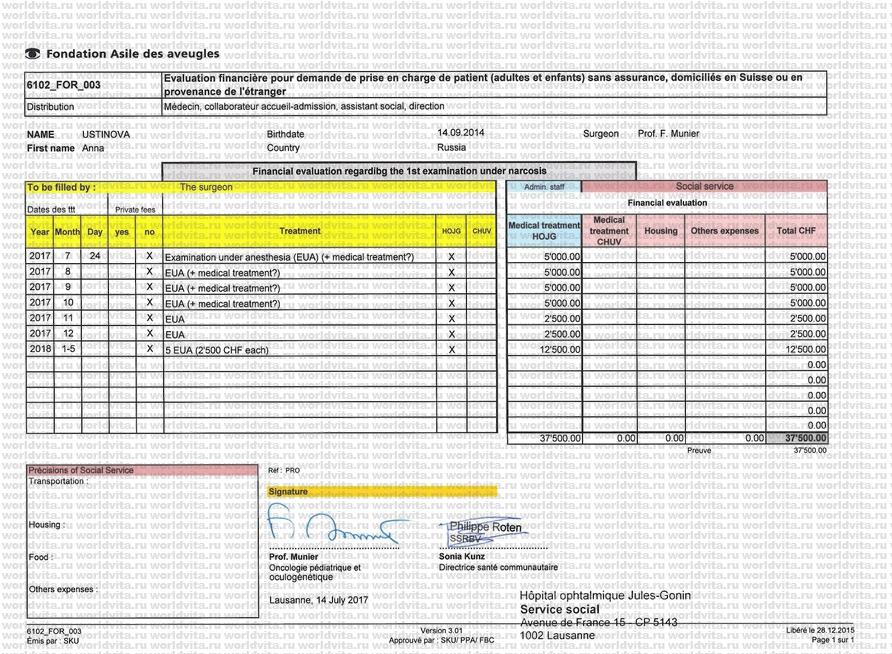Click day value '24' in the first row
The height and width of the screenshot is (654, 892).
95,256
